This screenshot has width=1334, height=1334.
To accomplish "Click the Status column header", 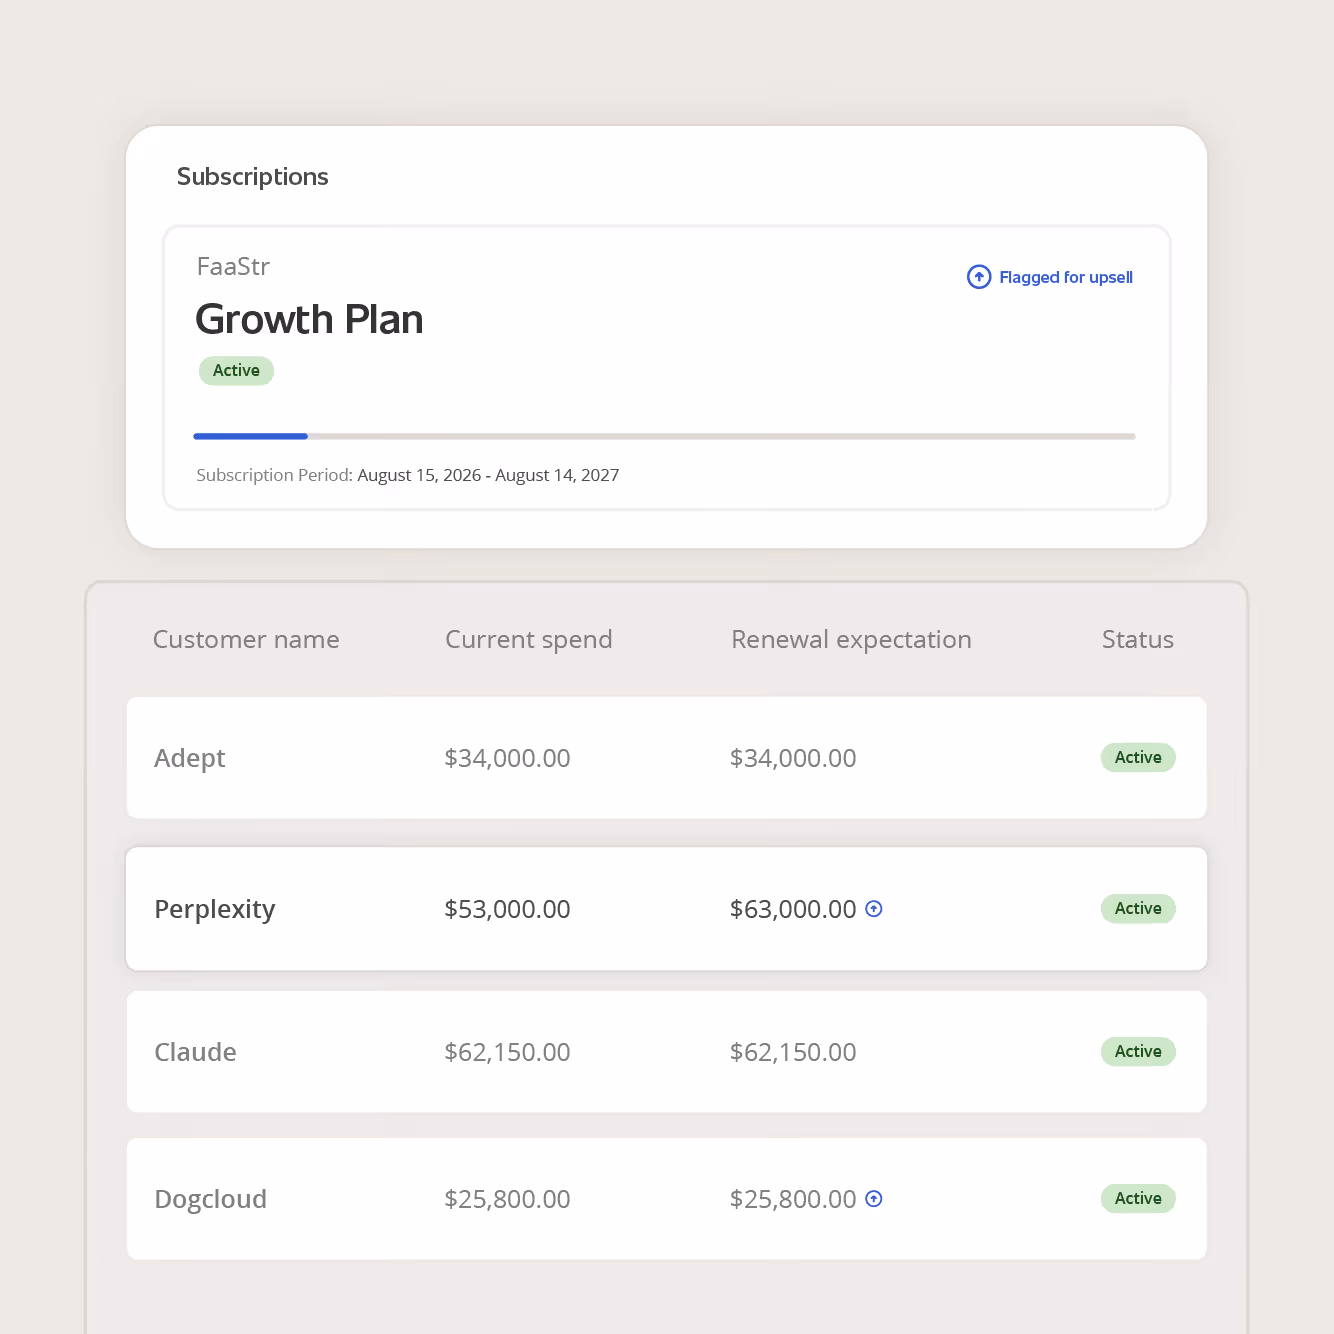I will [1138, 639].
